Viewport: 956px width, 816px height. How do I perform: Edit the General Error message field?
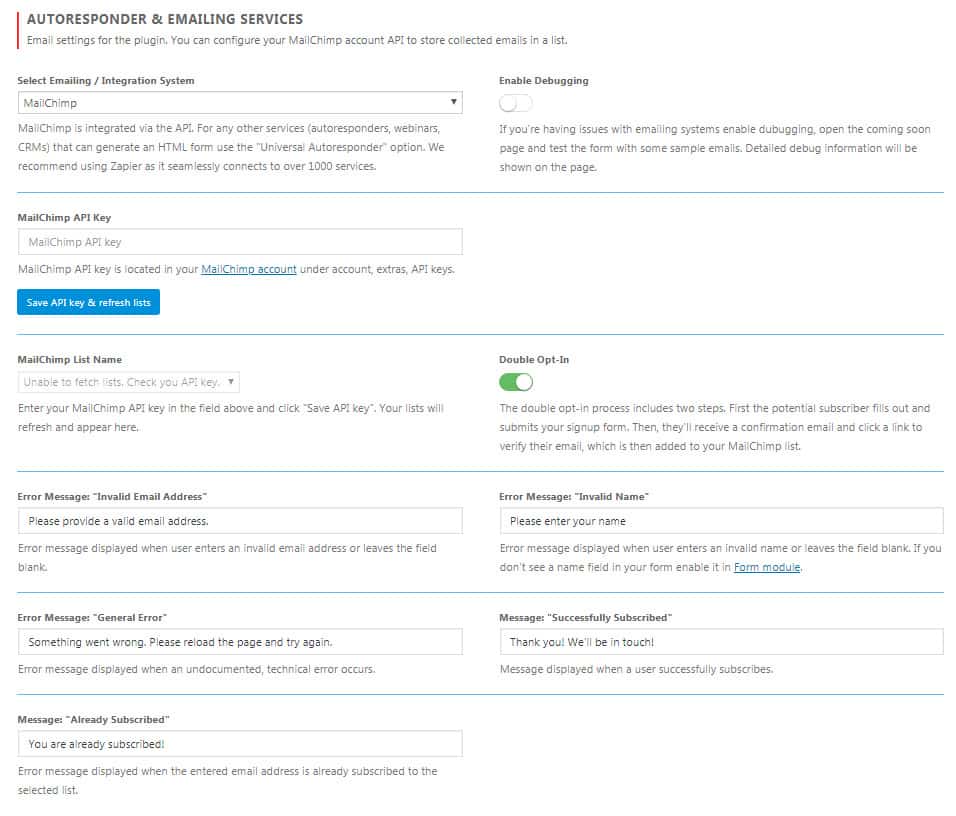click(x=240, y=642)
